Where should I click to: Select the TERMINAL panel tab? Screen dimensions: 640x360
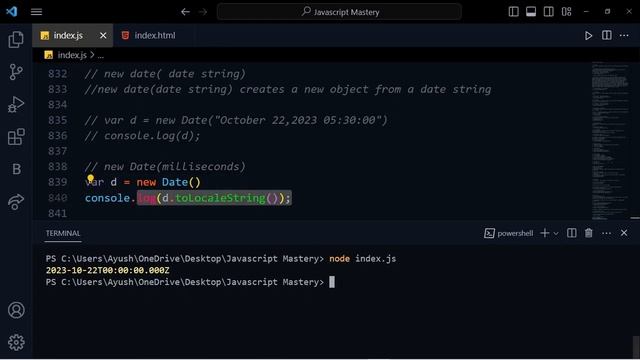coord(63,233)
